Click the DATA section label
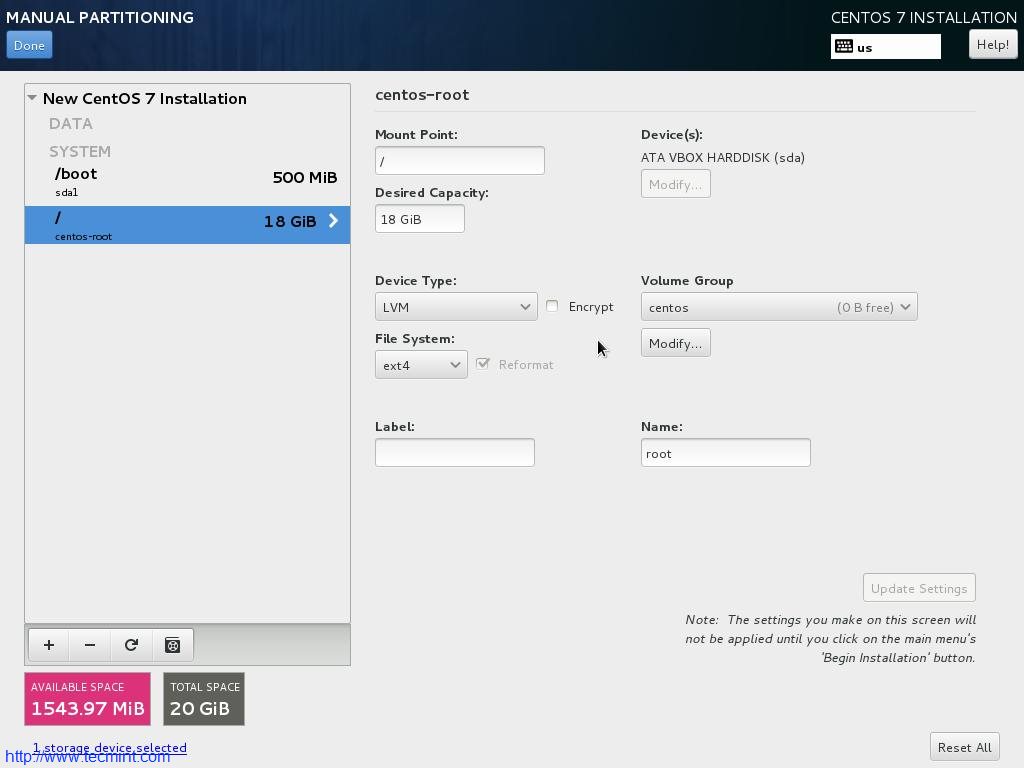 71,123
